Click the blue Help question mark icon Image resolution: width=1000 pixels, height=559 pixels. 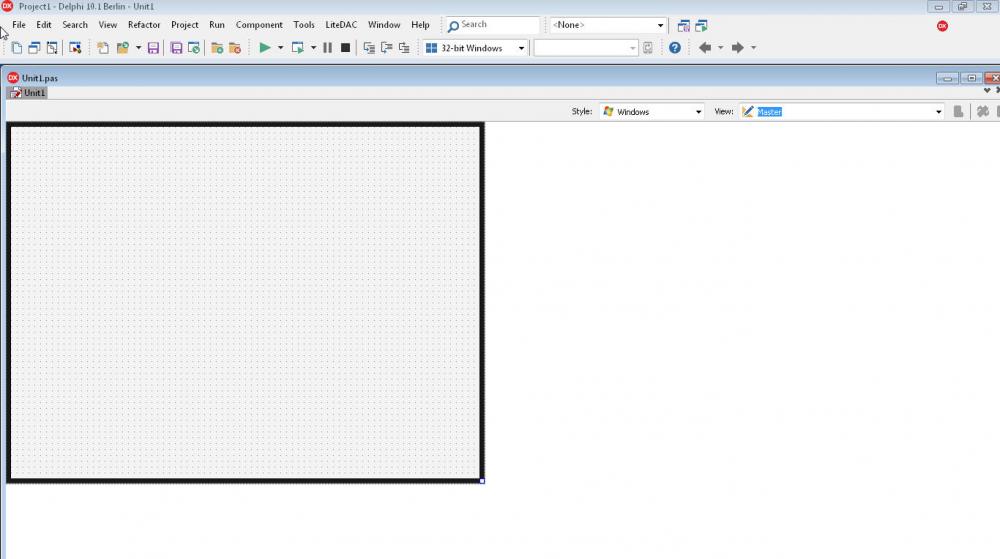coord(675,48)
